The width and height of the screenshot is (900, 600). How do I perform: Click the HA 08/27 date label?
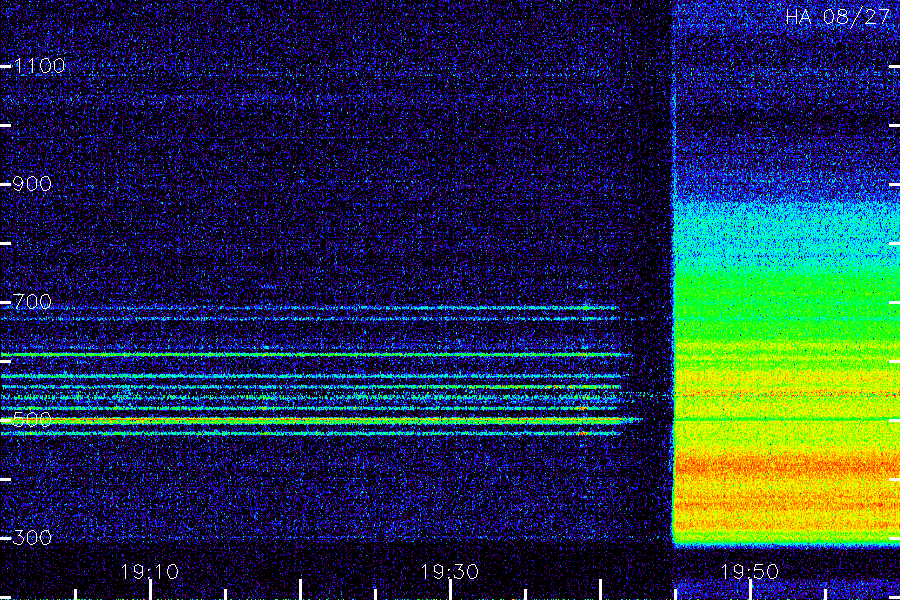pyautogui.click(x=837, y=17)
